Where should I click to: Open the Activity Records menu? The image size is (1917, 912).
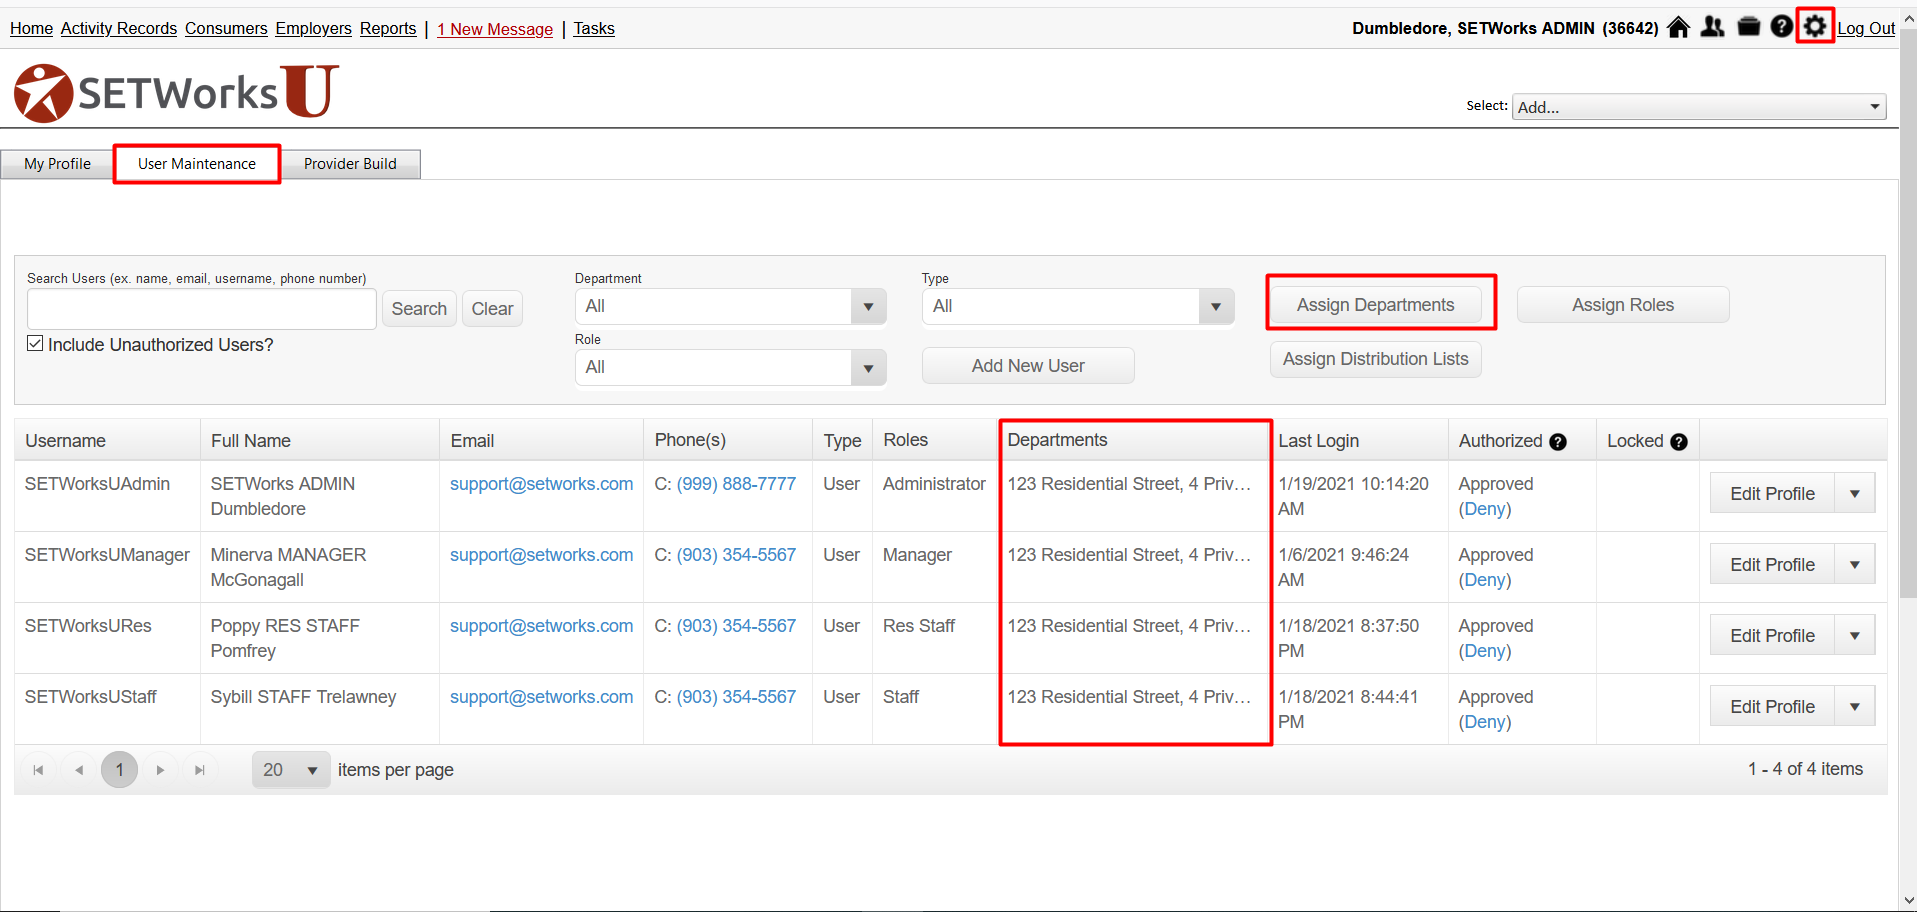tap(119, 29)
